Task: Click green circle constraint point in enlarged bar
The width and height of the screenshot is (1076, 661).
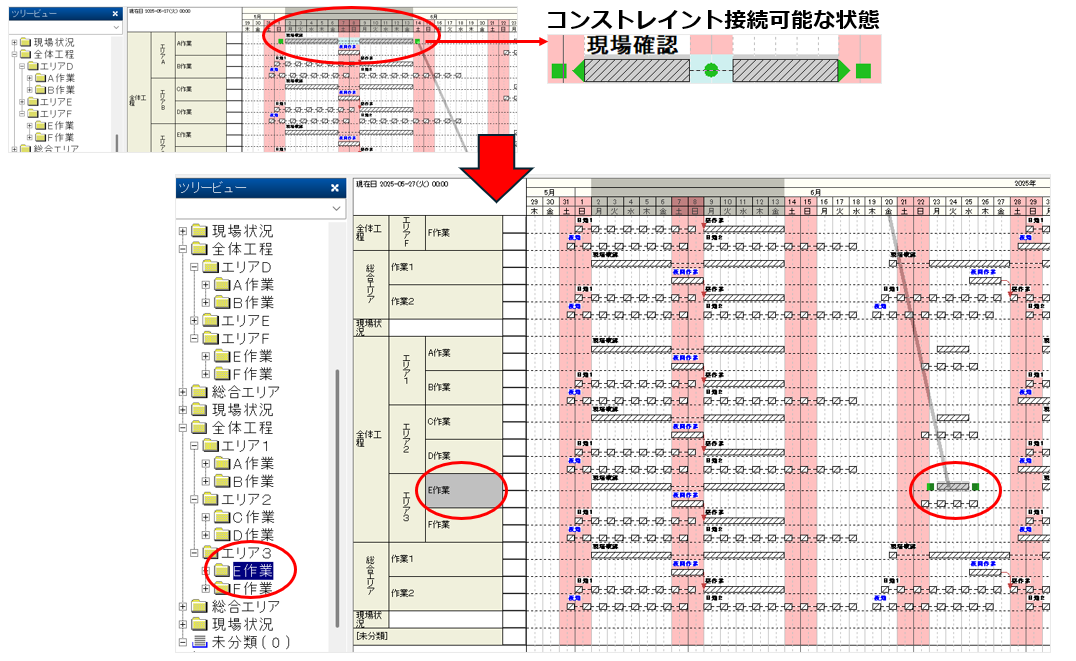Action: (x=711, y=70)
